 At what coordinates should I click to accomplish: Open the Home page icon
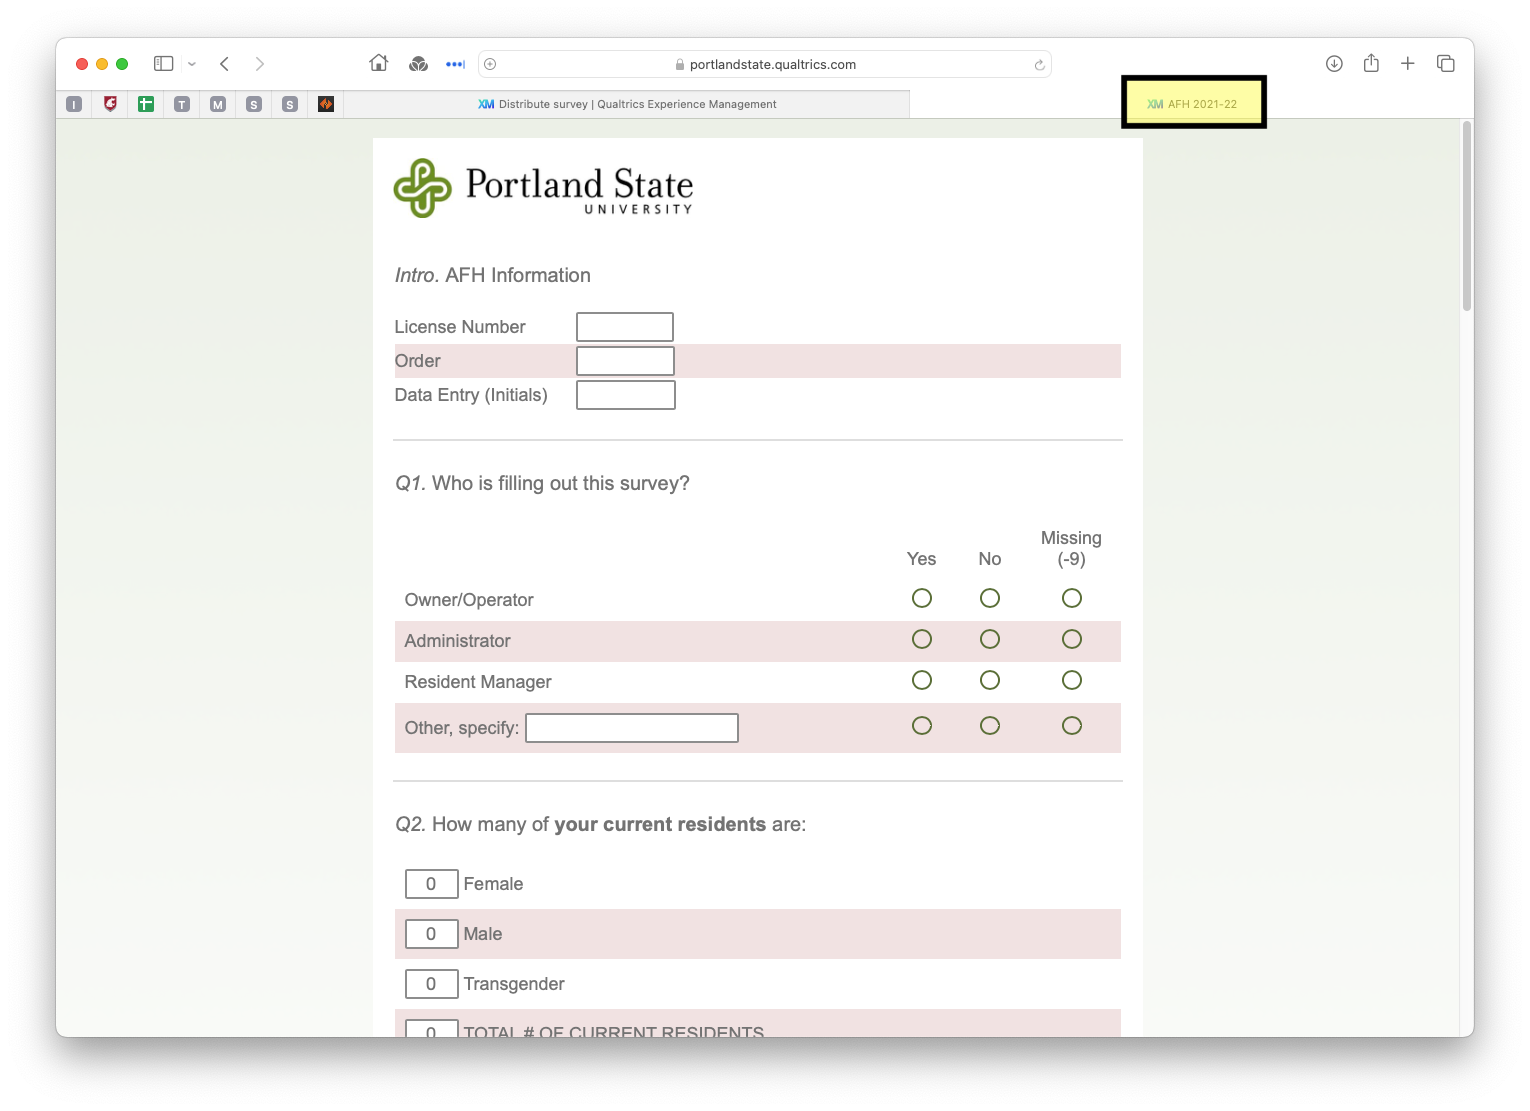[379, 63]
